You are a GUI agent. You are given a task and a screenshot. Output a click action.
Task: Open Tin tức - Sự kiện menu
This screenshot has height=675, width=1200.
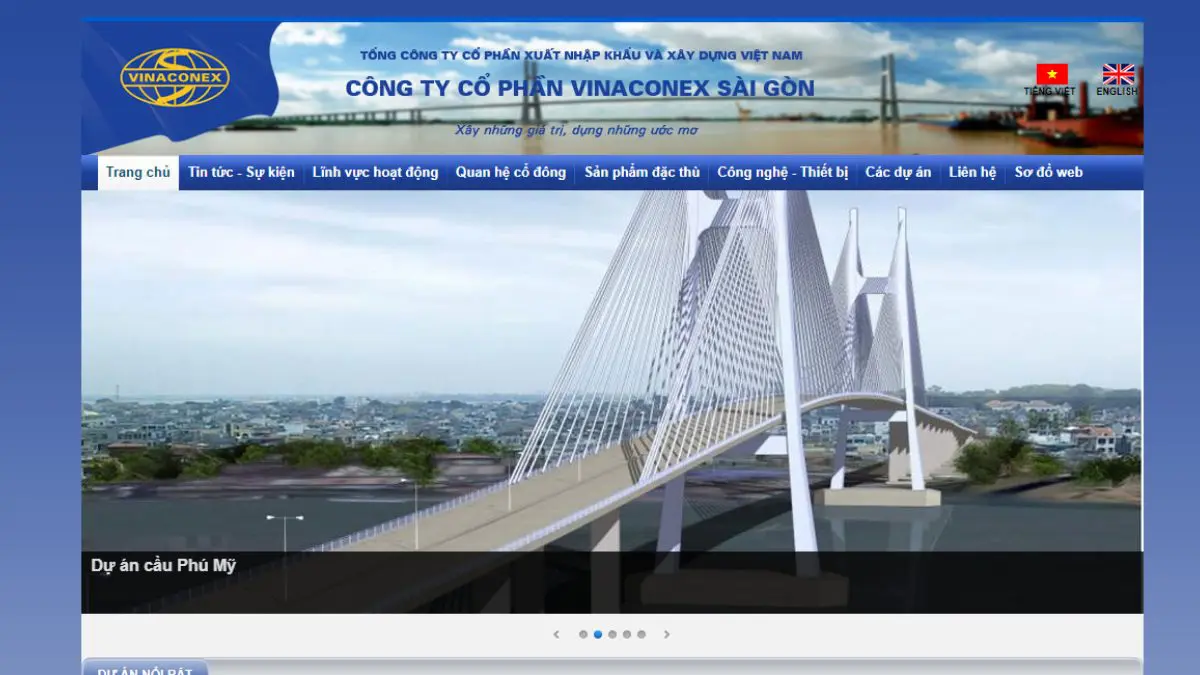tap(241, 172)
